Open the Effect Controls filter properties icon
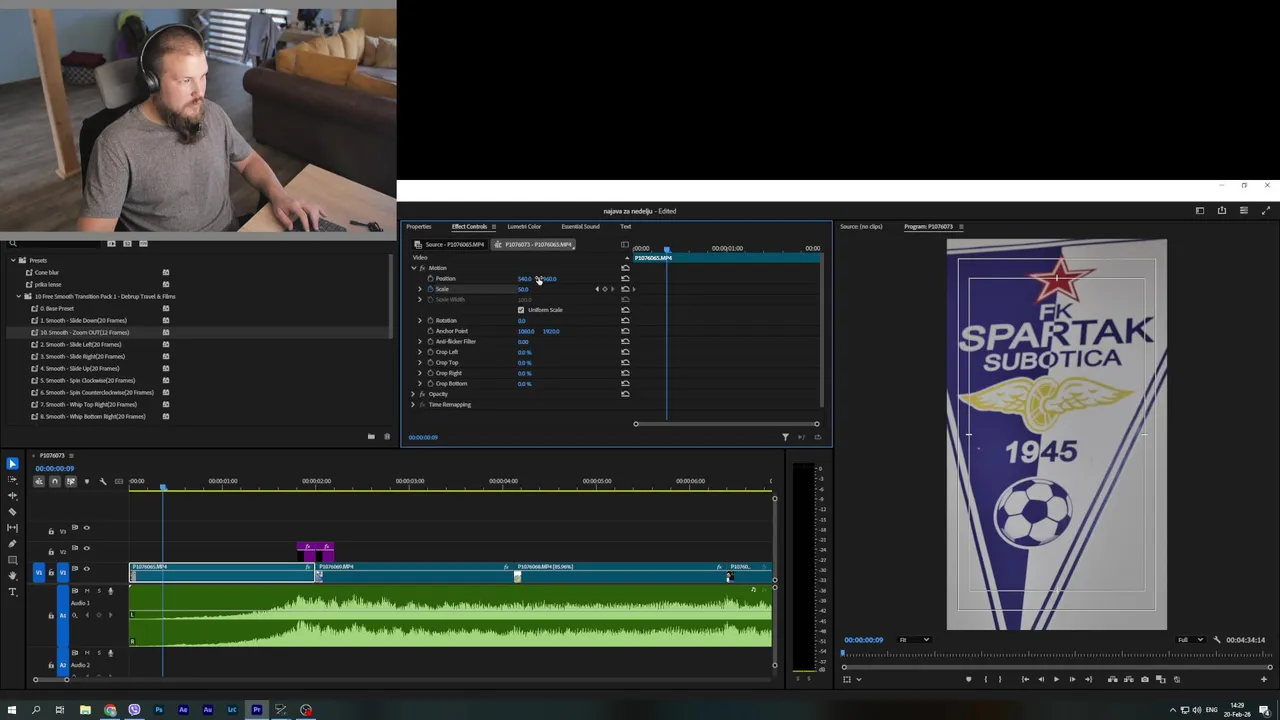The width and height of the screenshot is (1280, 720). [x=785, y=437]
